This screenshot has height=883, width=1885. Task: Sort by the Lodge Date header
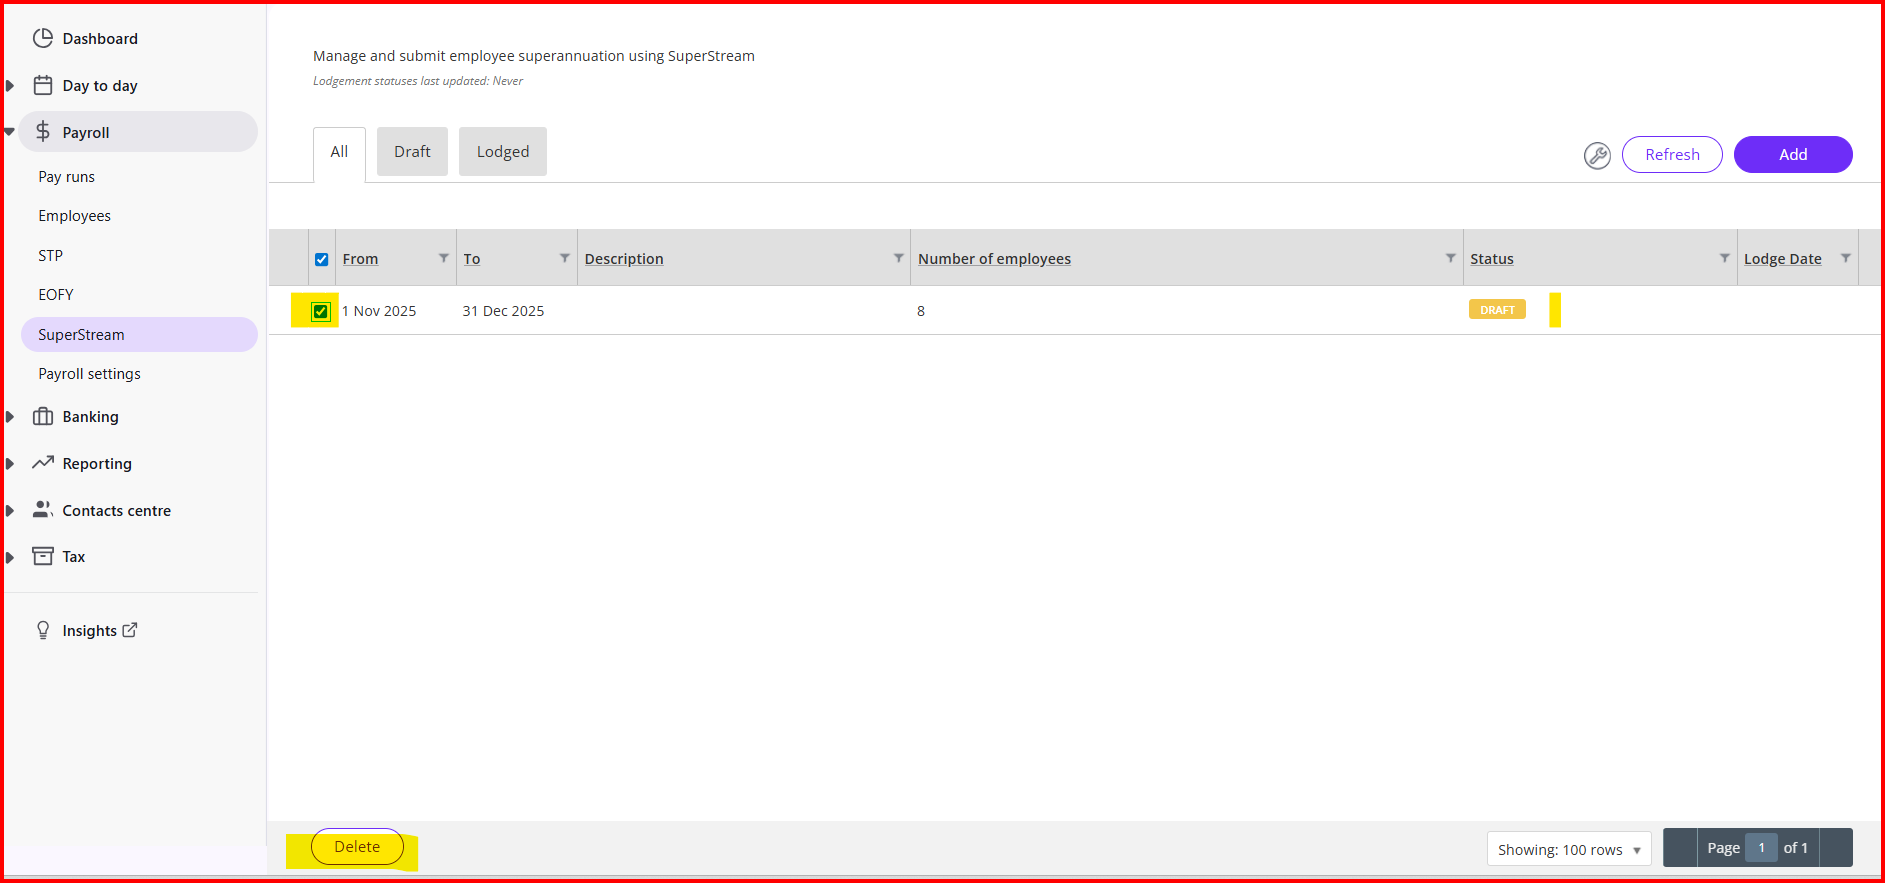(1783, 259)
